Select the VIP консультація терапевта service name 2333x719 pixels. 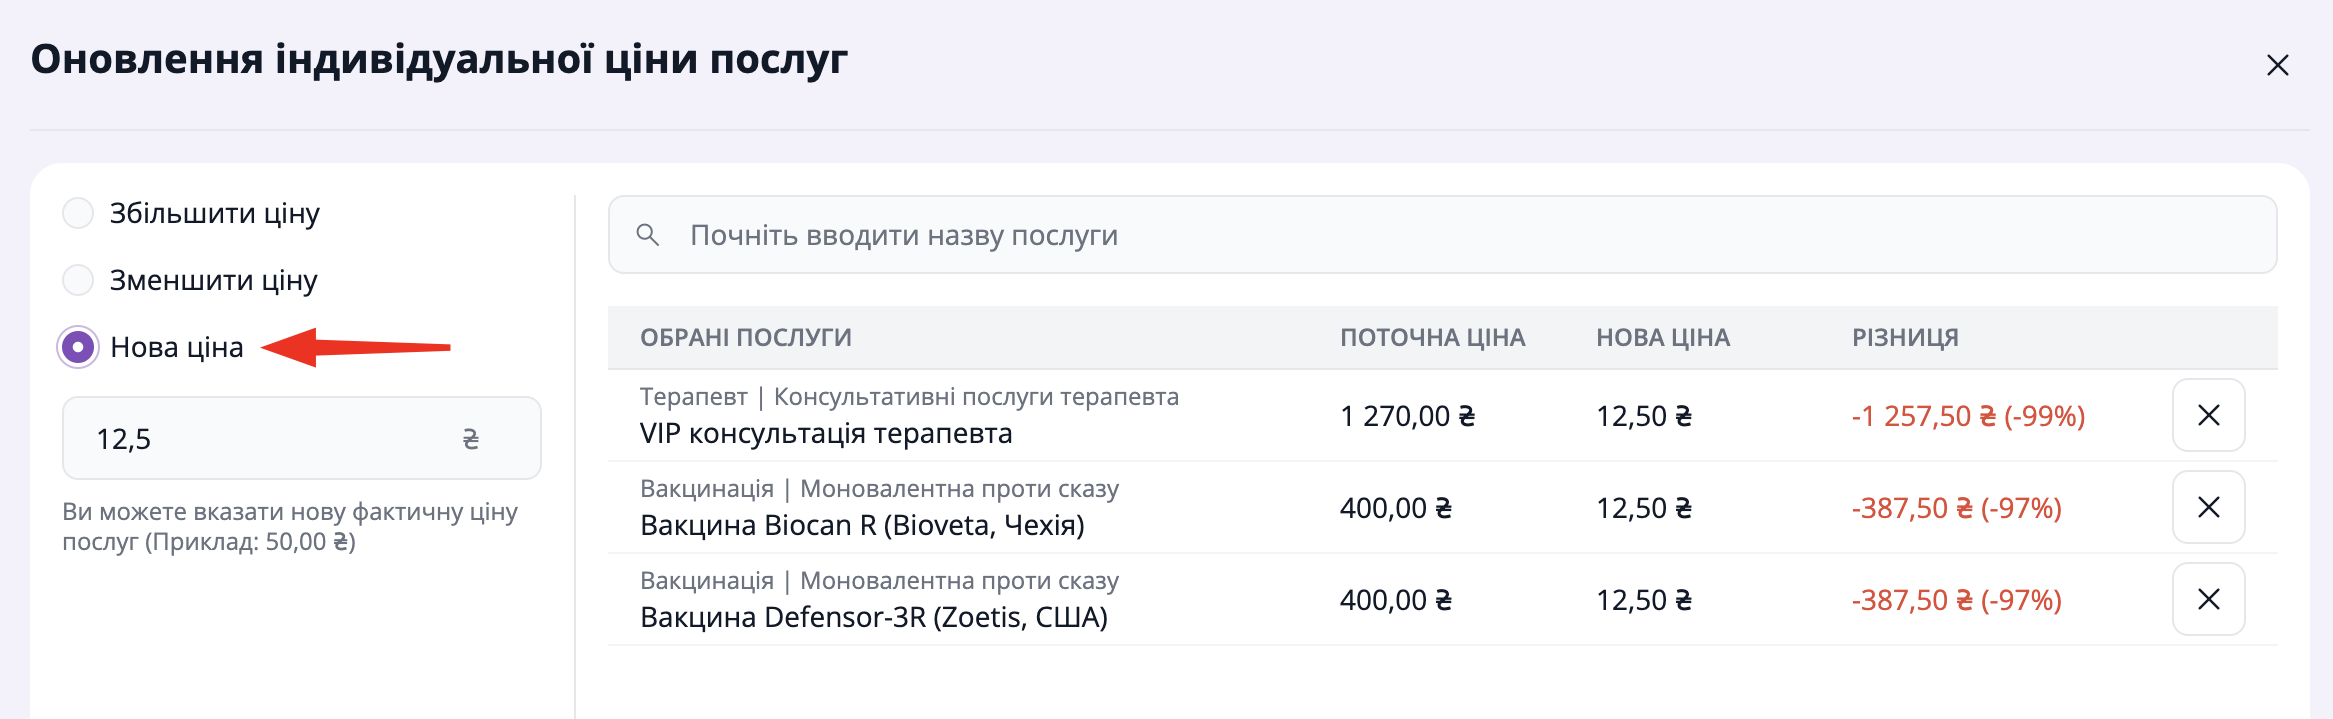point(826,434)
